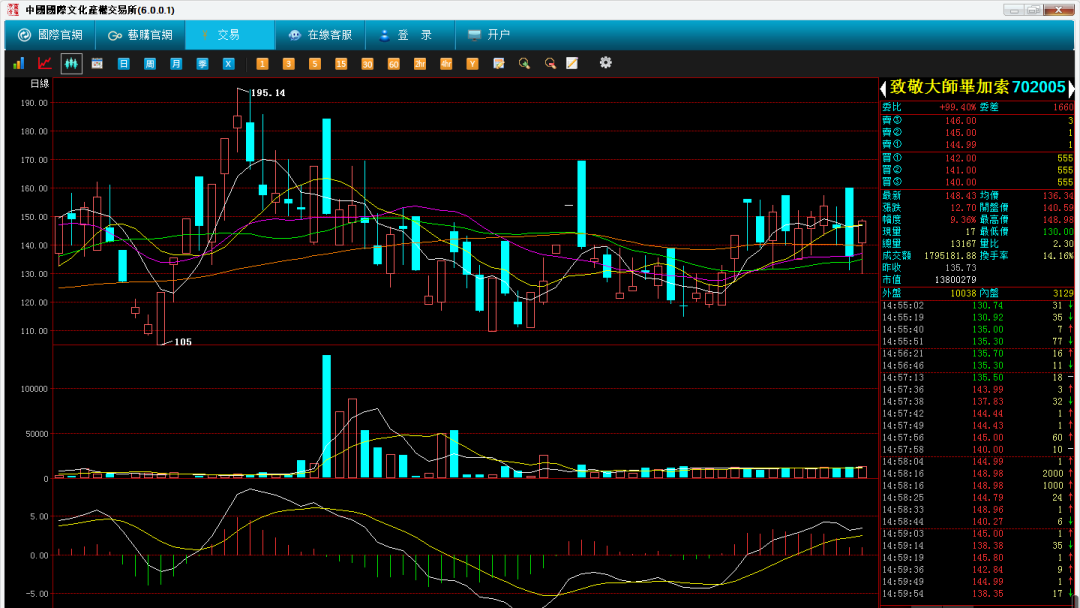Screen dimensions: 1080x608
Task: Click the blue X period icon
Action: point(228,63)
